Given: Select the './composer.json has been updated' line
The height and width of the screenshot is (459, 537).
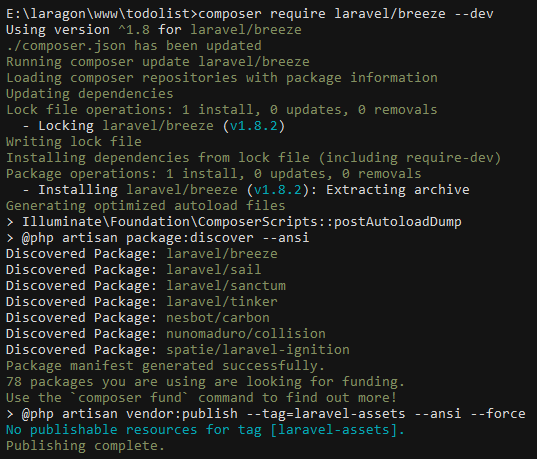Looking at the screenshot, I should [134, 46].
